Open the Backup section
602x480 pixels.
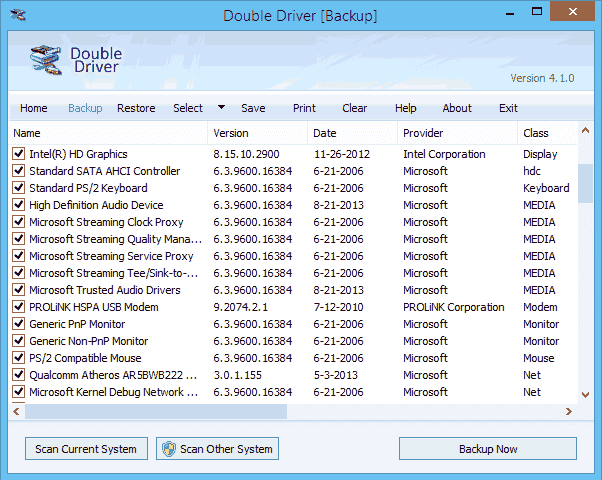[x=85, y=108]
